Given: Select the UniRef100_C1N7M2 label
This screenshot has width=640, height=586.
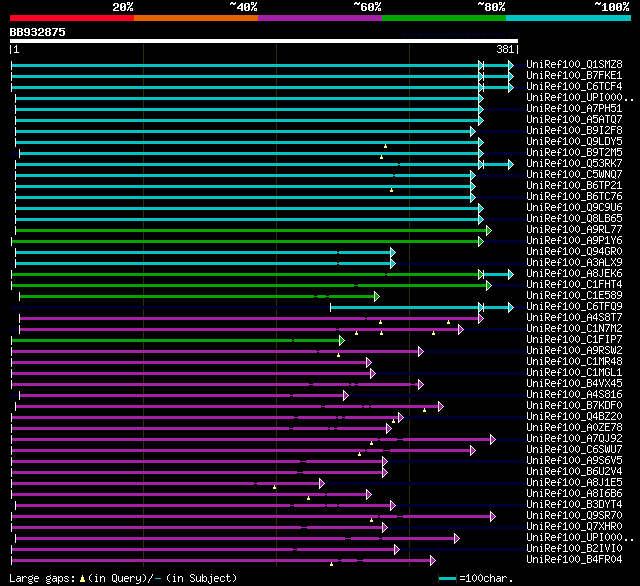Looking at the screenshot, I should pyautogui.click(x=574, y=329).
